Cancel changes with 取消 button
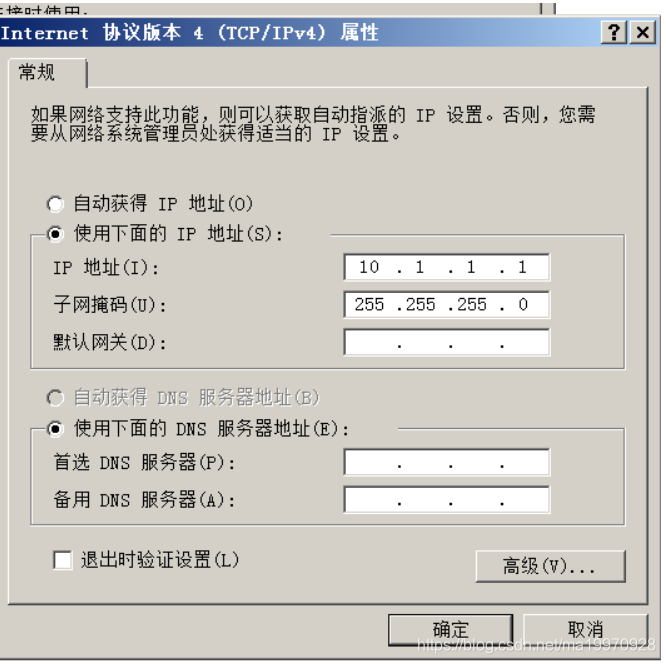This screenshot has width=666, height=664. click(x=585, y=630)
